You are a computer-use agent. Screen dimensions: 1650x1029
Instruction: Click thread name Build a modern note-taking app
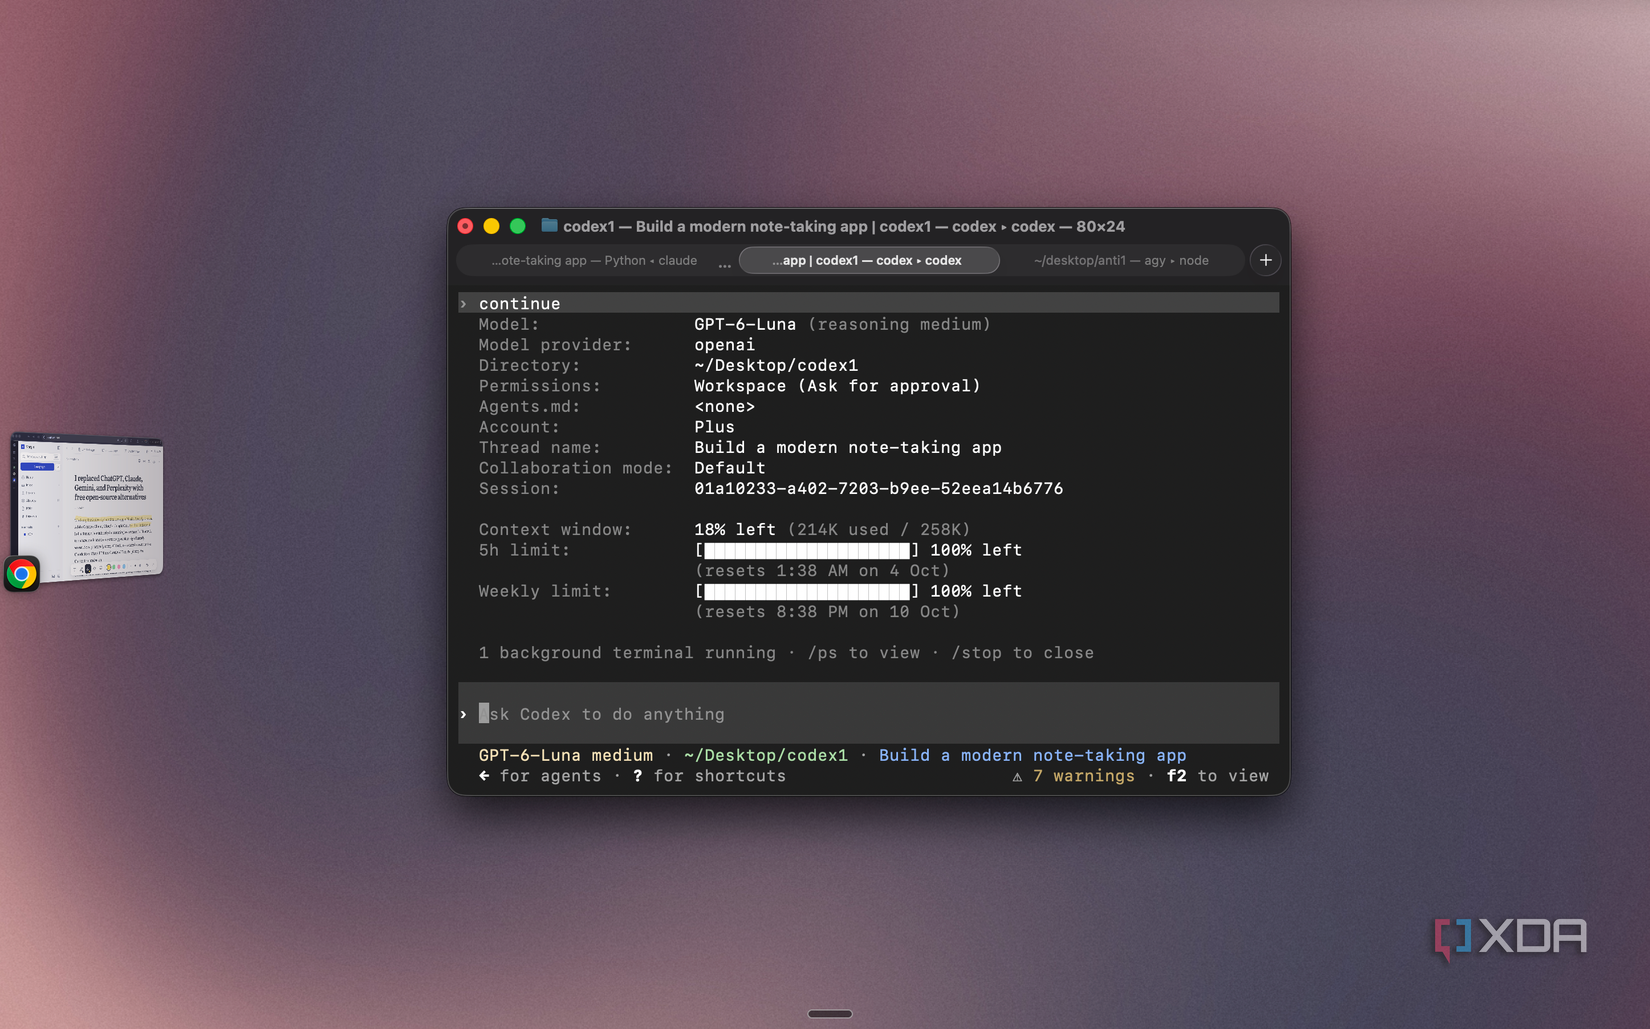click(x=848, y=448)
